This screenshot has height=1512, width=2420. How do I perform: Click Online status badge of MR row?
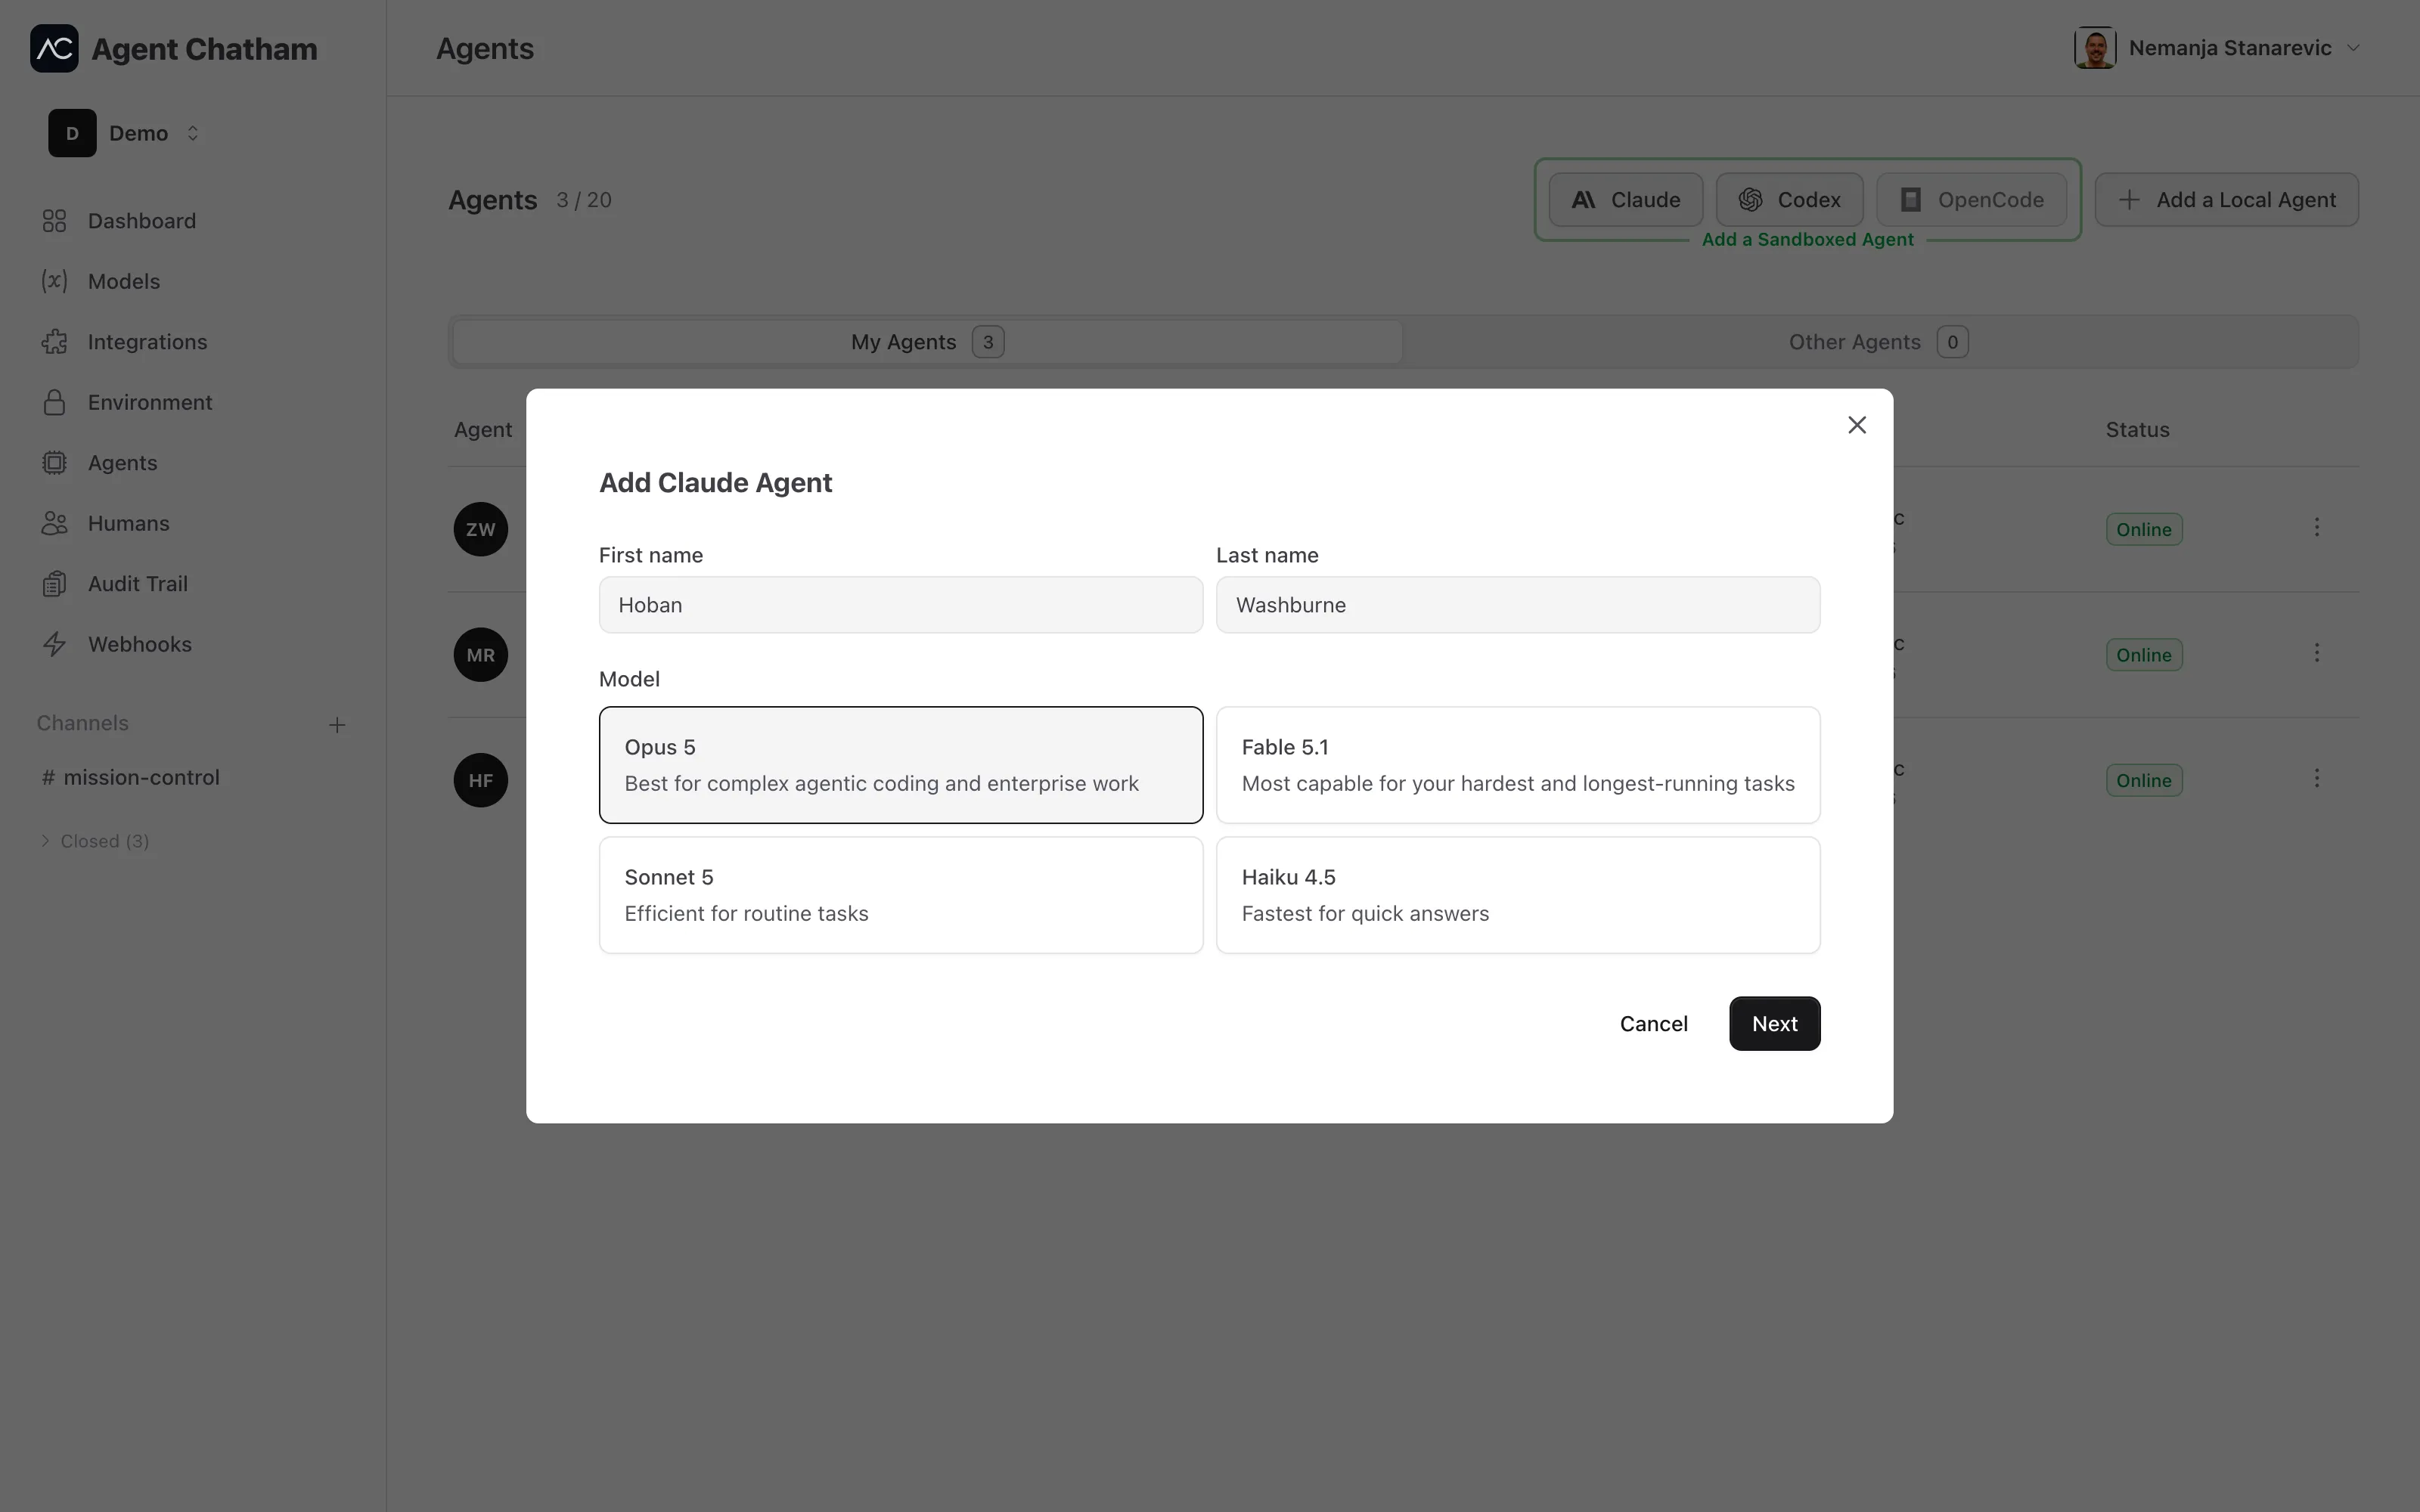[x=2144, y=655]
